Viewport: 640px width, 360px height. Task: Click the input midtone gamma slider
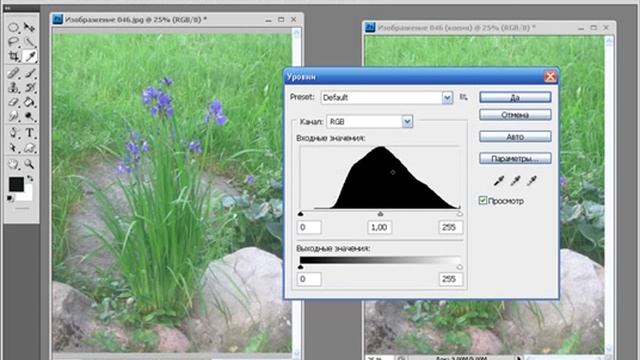(x=380, y=213)
